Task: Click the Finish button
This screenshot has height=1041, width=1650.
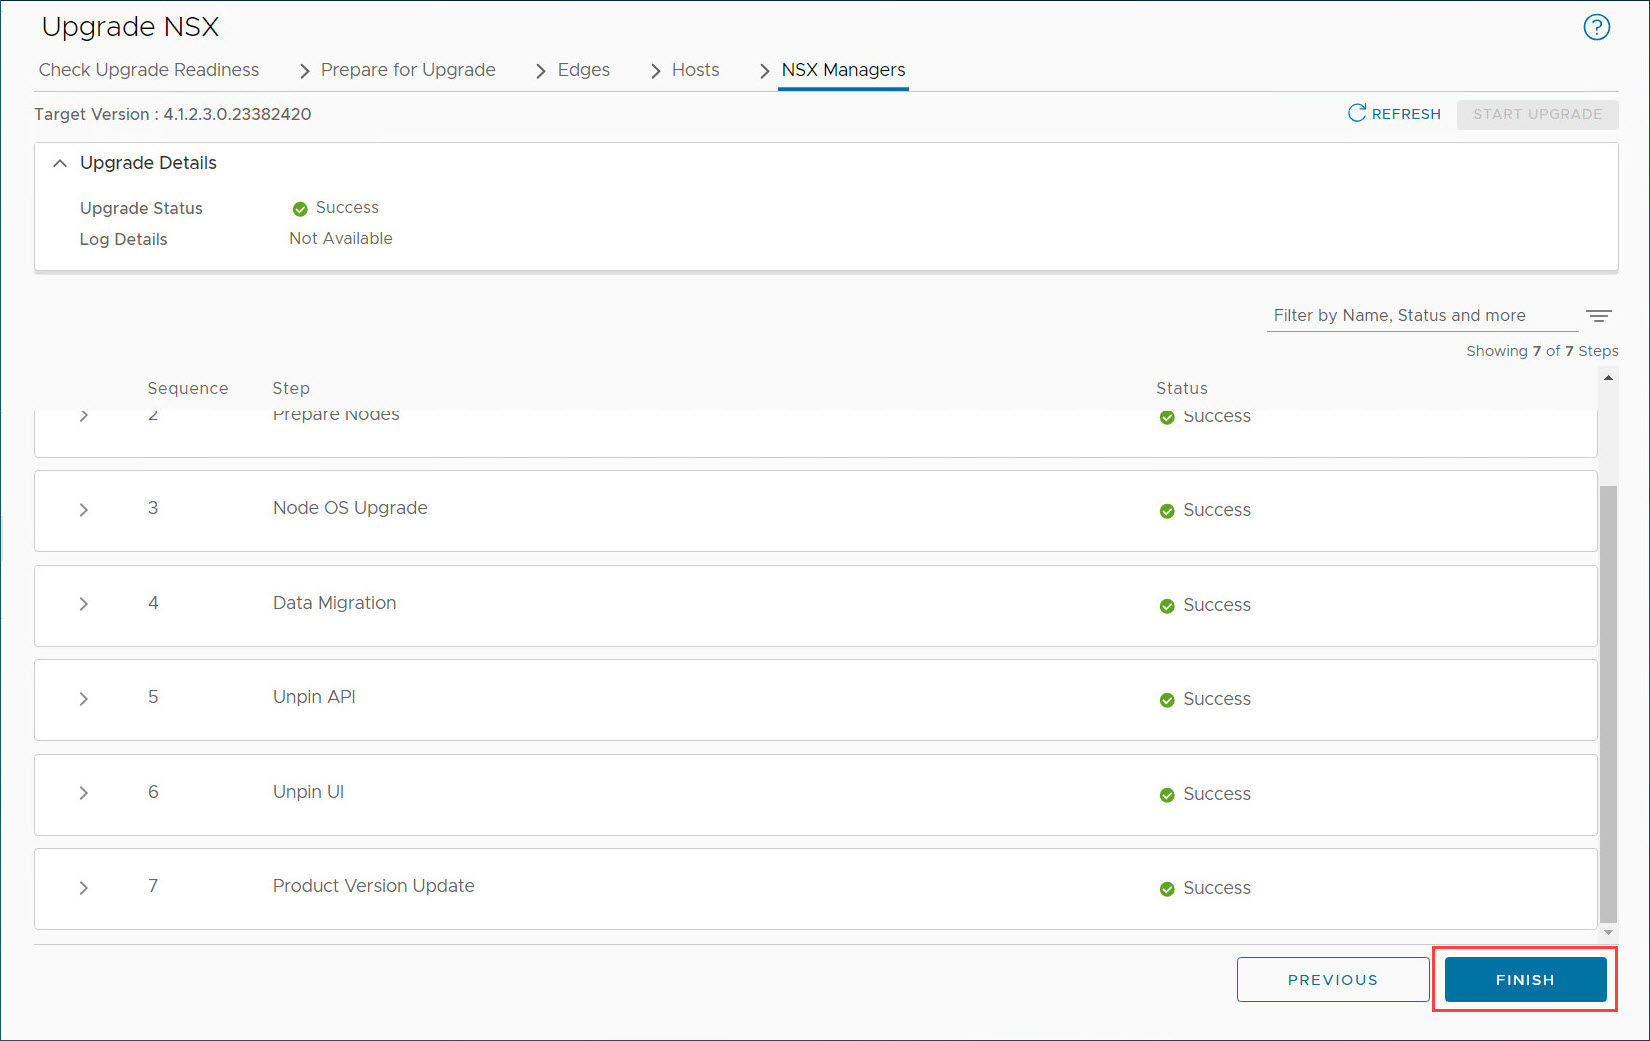Action: click(x=1525, y=980)
